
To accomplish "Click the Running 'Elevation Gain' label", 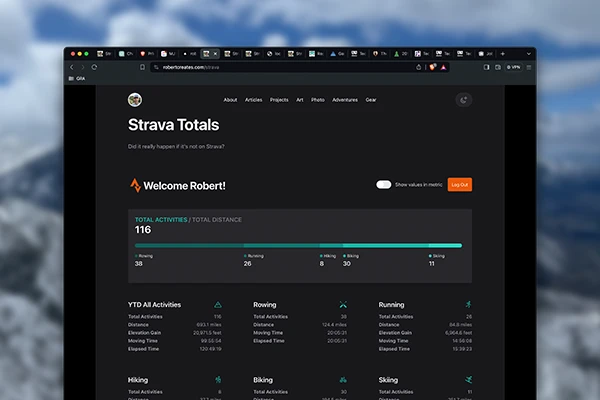I will (395, 333).
